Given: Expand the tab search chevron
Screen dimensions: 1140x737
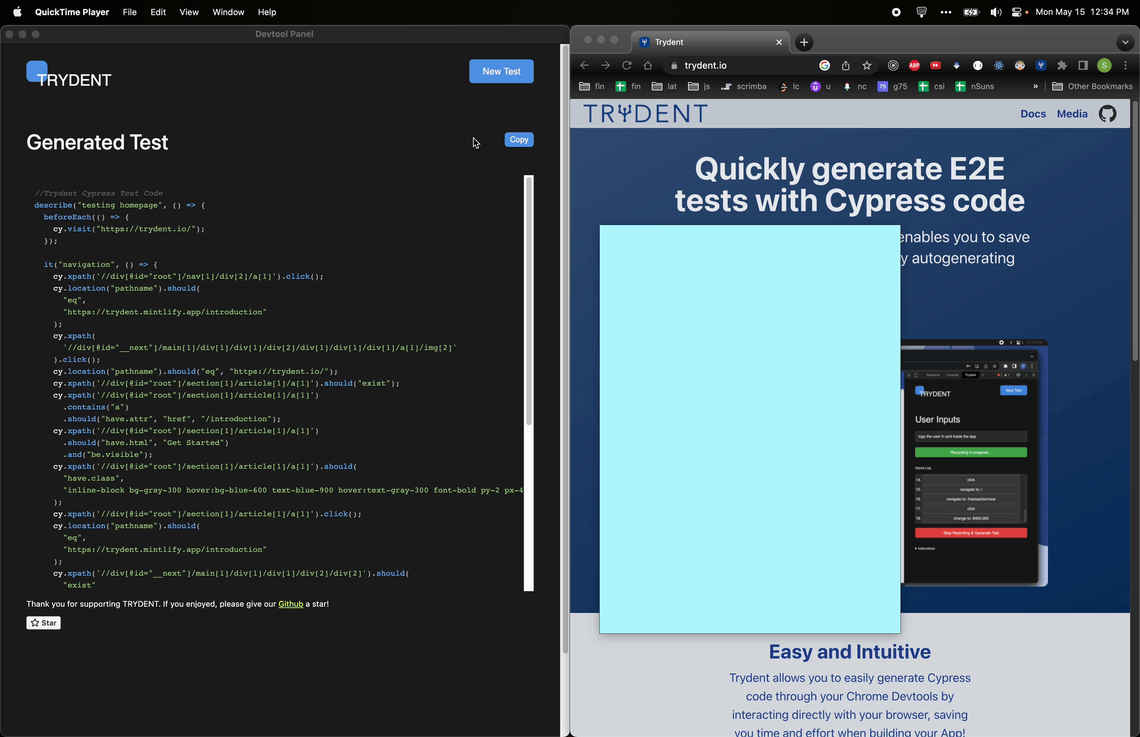Looking at the screenshot, I should coord(1125,42).
